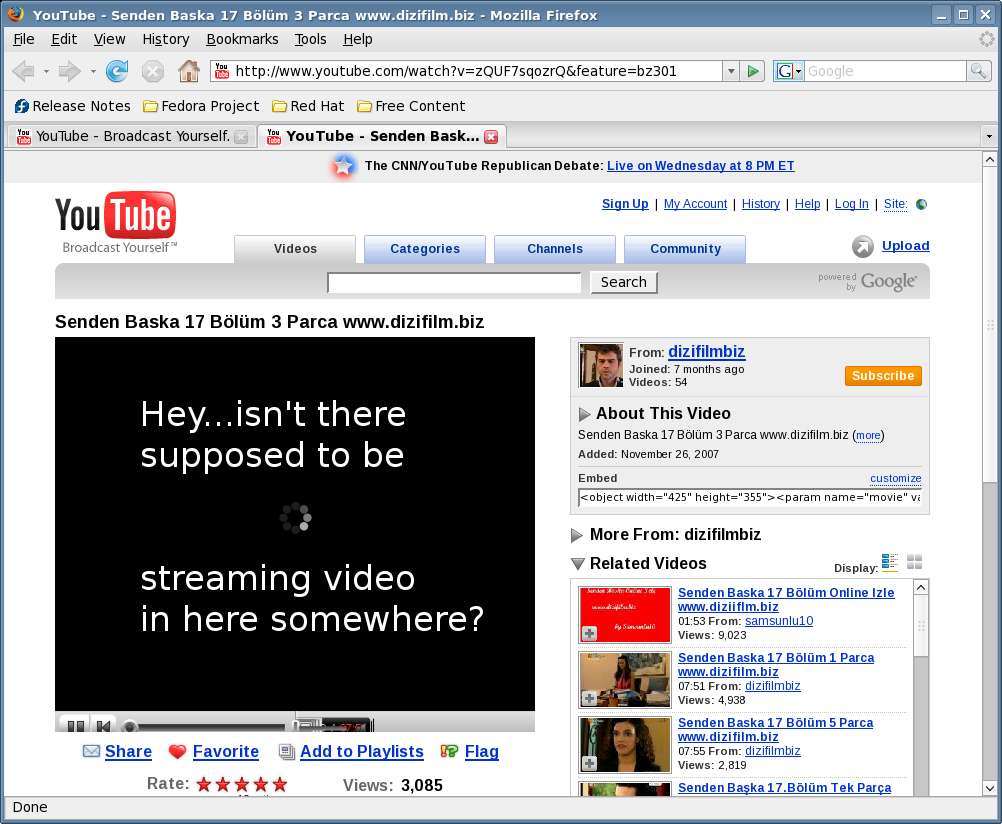Click the video seek bar knob
Viewport: 1002px width, 824px height.
click(129, 726)
